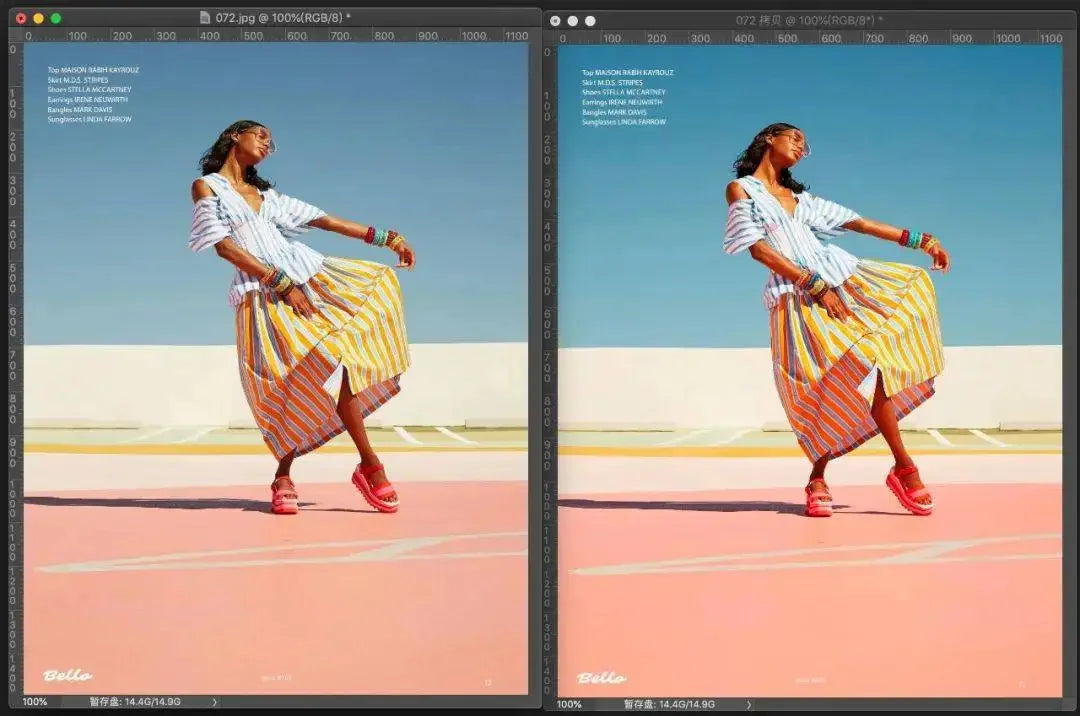
Task: Click the 100% zoom field in 072.jpg window
Action: tap(35, 702)
